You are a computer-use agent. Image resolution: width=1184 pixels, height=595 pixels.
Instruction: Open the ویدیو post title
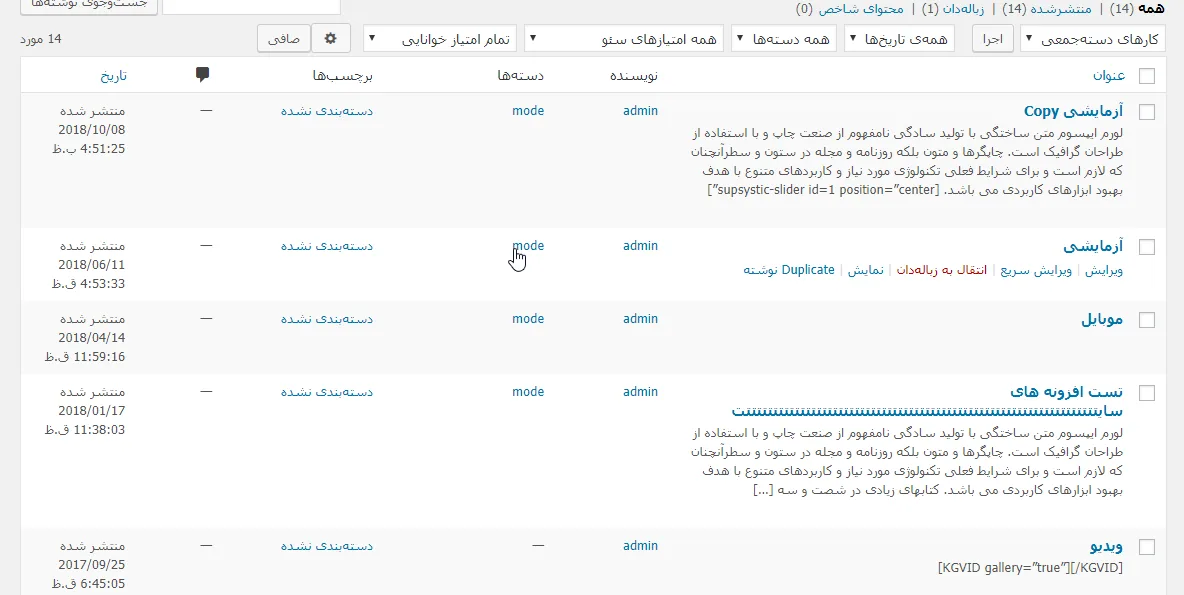(x=1107, y=547)
